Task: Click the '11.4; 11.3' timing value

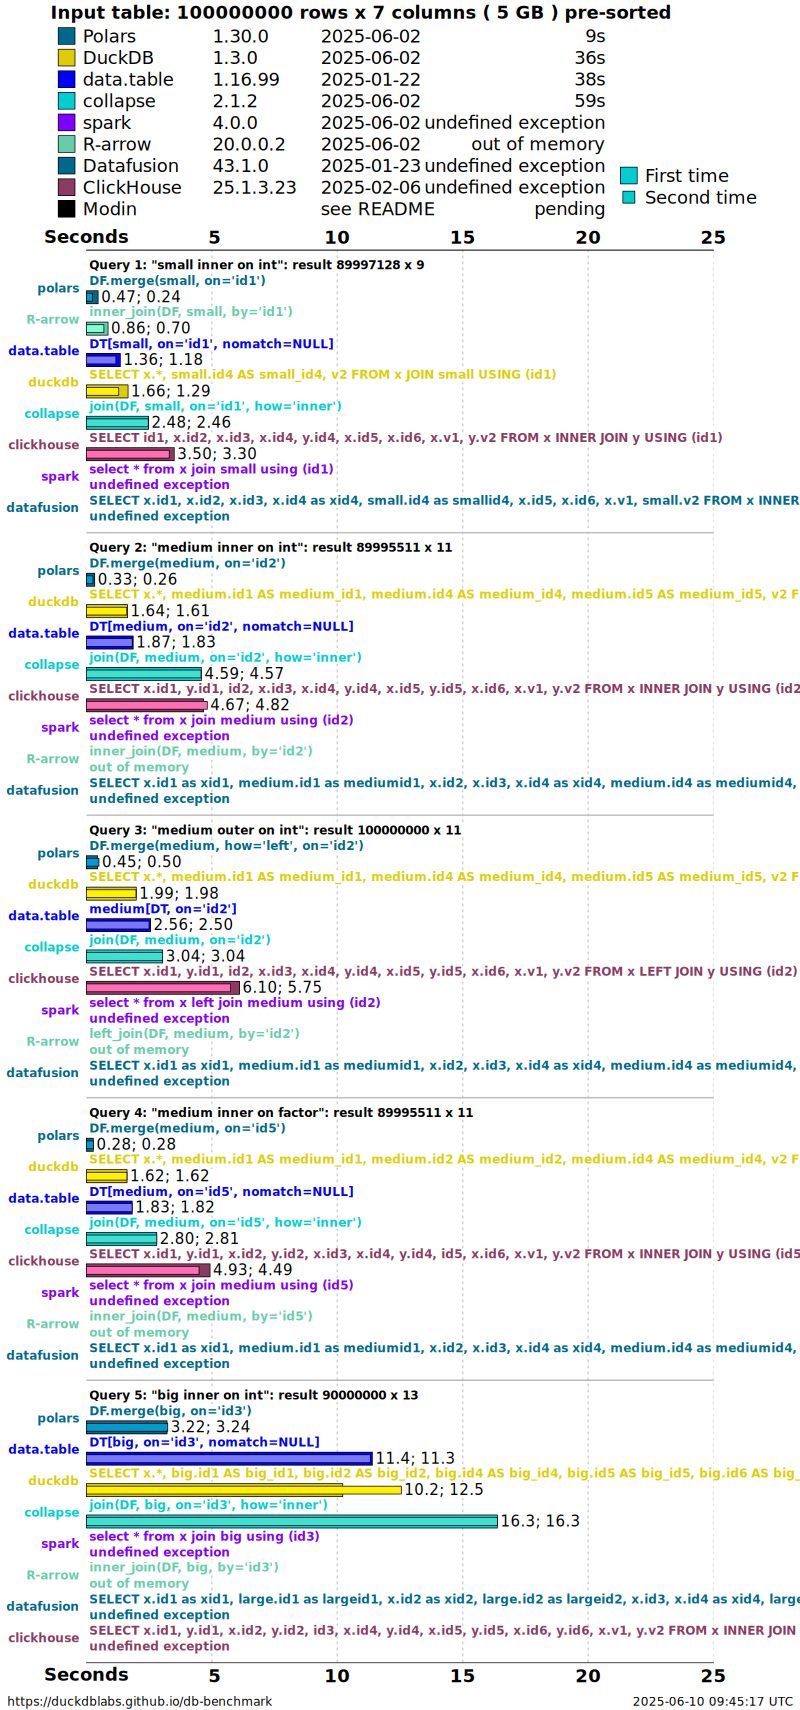Action: 415,1459
